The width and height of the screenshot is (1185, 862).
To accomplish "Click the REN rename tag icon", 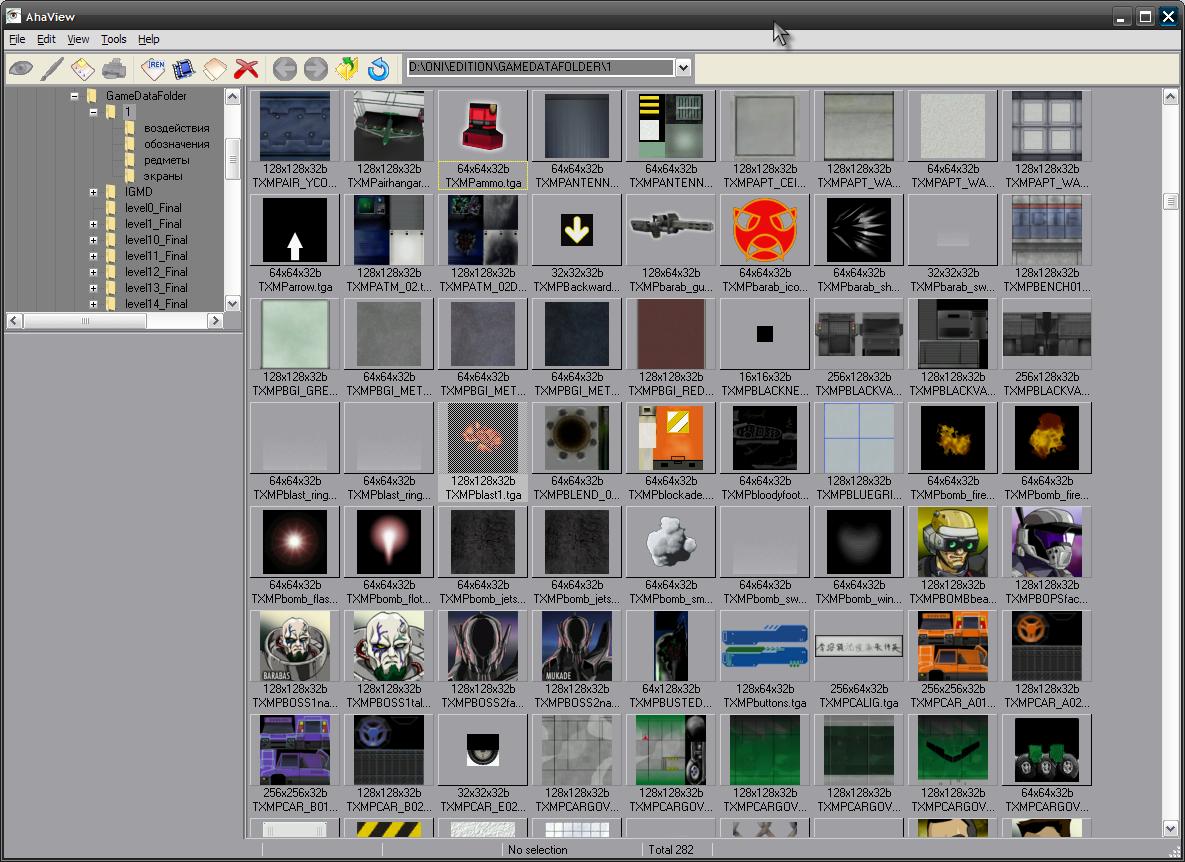I will 153,69.
